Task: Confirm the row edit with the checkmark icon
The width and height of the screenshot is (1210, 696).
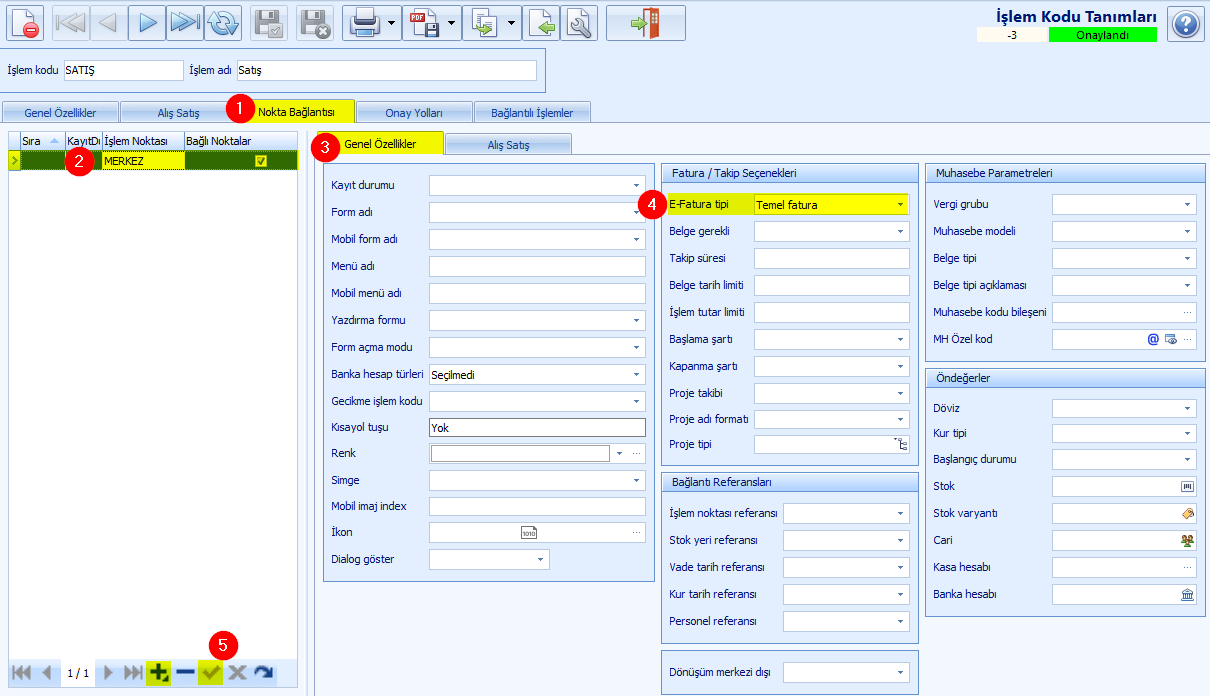Action: point(210,673)
